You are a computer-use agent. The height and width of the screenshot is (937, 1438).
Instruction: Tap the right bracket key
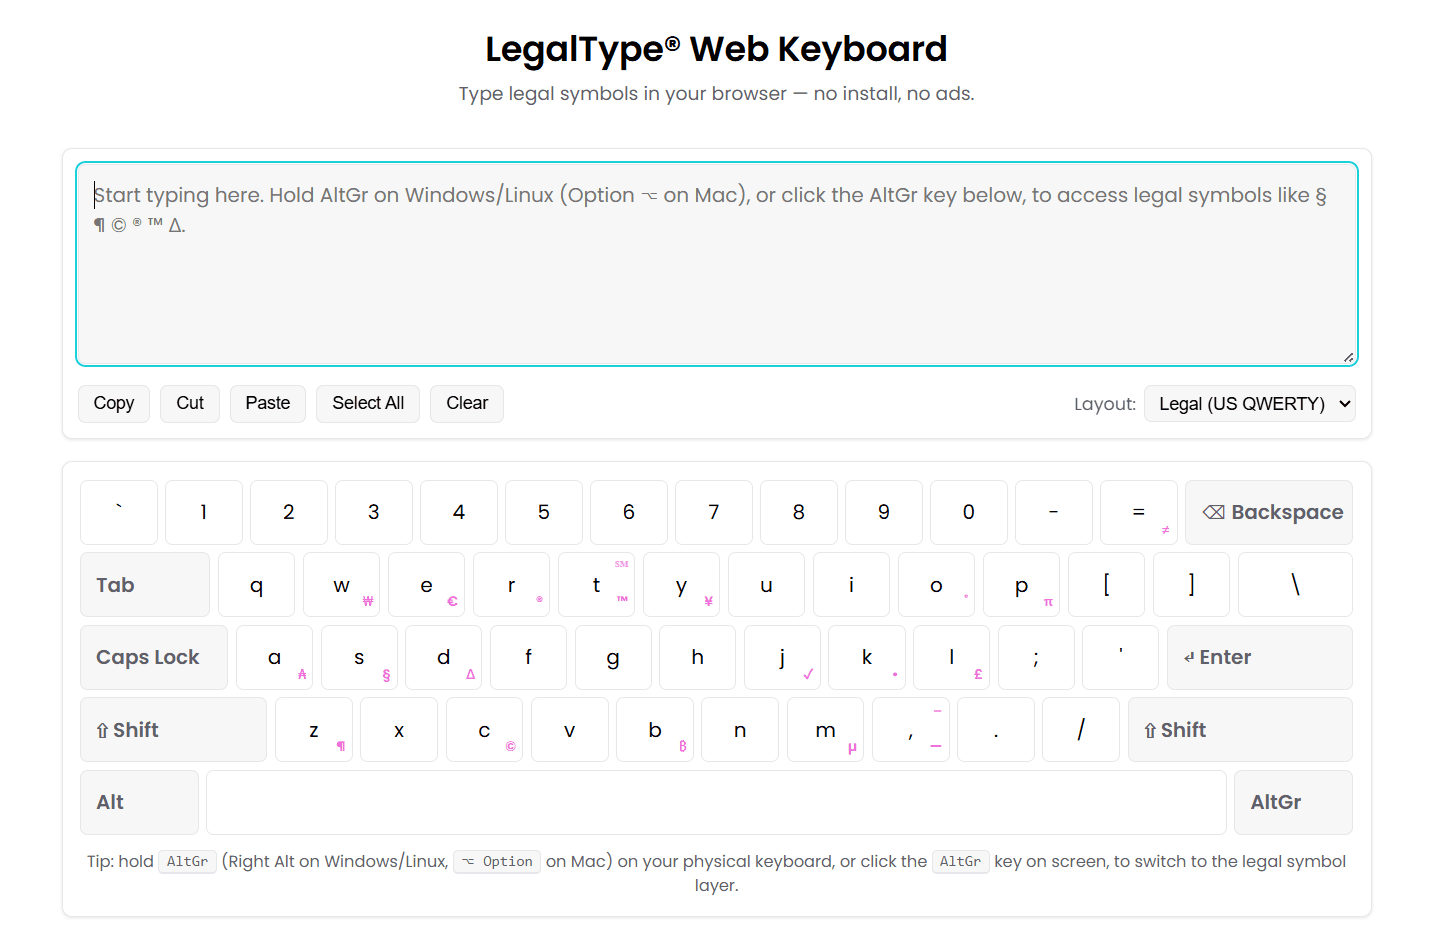click(x=1191, y=585)
